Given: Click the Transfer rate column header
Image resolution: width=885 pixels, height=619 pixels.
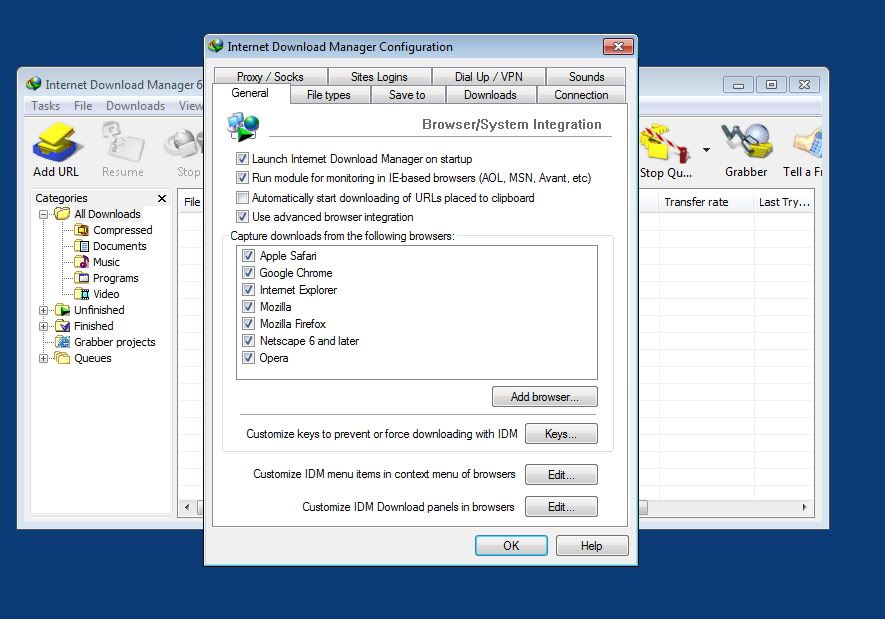Looking at the screenshot, I should (706, 202).
